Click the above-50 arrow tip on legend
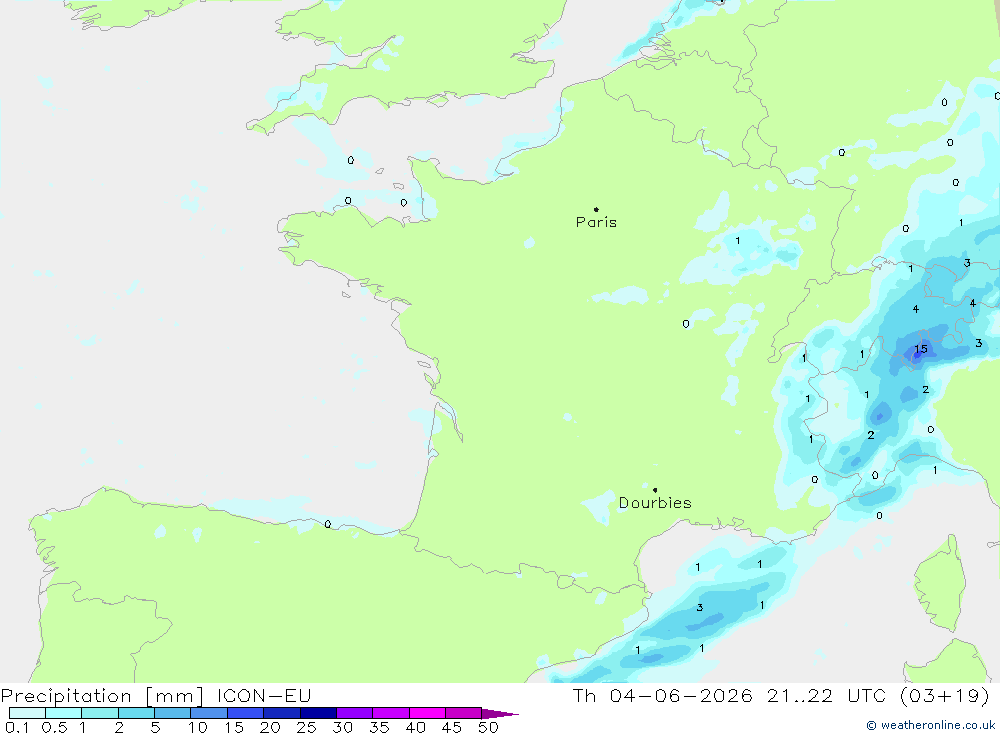Screen dimensions: 1000x733 tap(500, 714)
